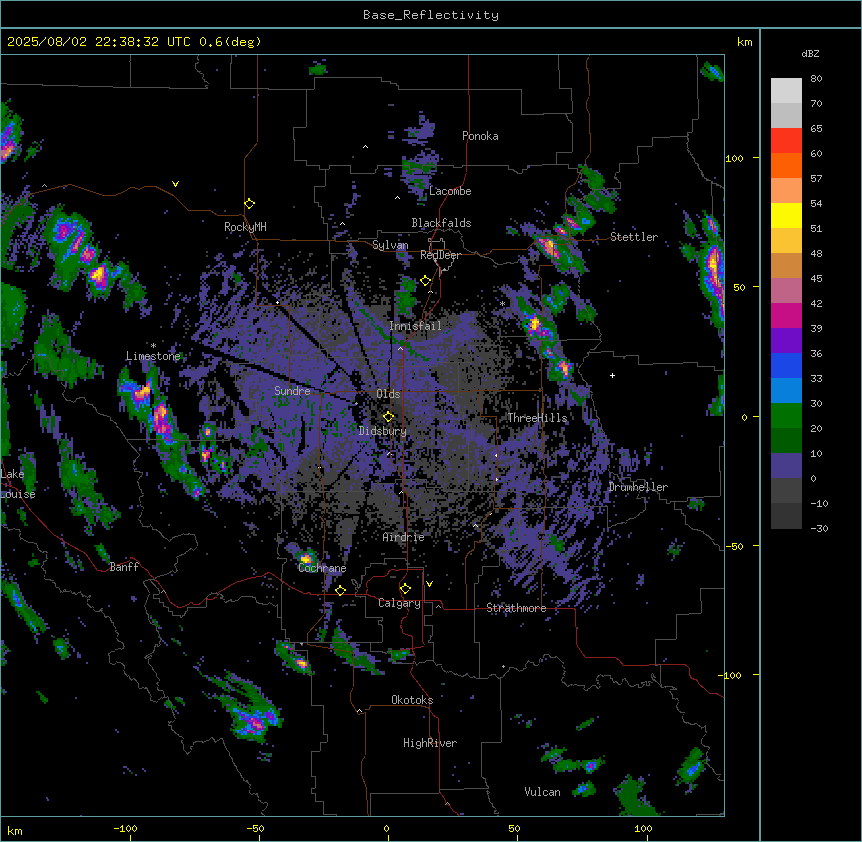Screen dimensions: 862x842
Task: Click the HighRiver label
Action: click(430, 743)
